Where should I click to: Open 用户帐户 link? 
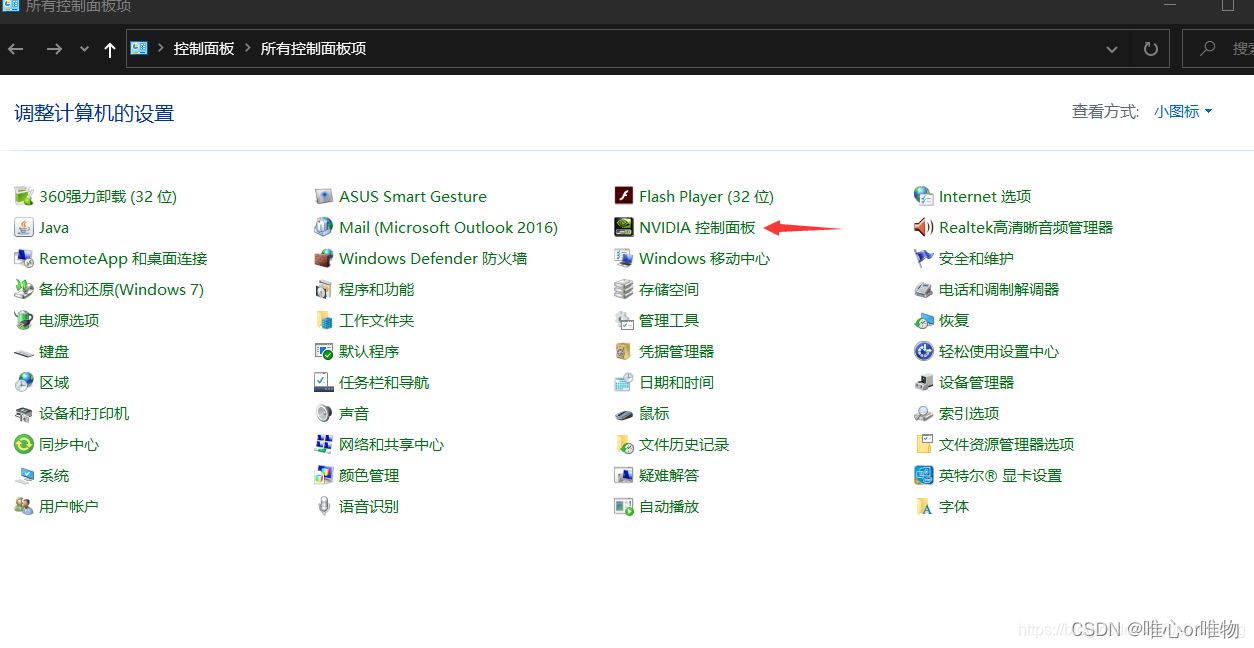pyautogui.click(x=69, y=506)
